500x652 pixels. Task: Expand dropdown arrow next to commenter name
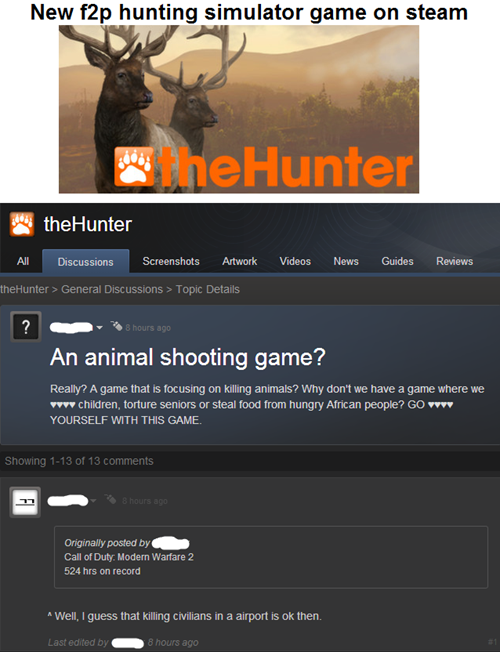point(93,501)
